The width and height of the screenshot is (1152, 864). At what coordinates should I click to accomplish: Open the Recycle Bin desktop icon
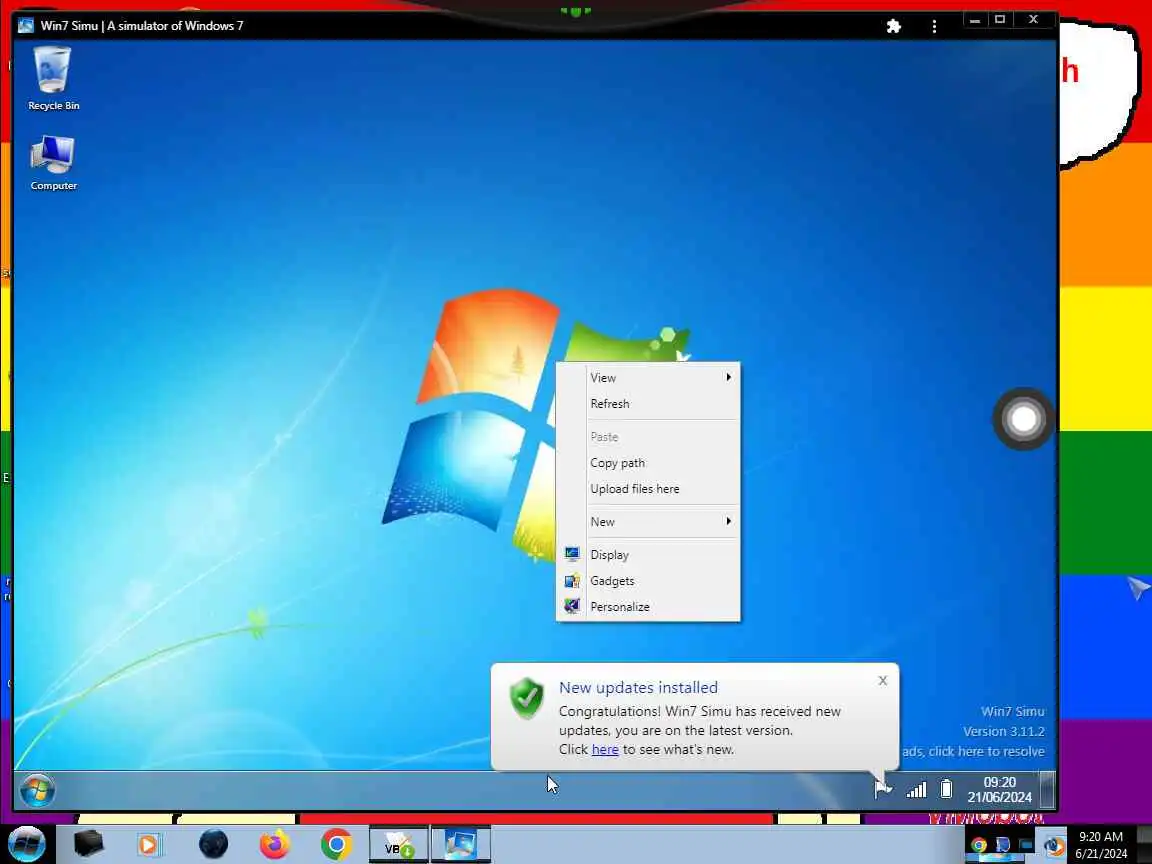pyautogui.click(x=53, y=78)
